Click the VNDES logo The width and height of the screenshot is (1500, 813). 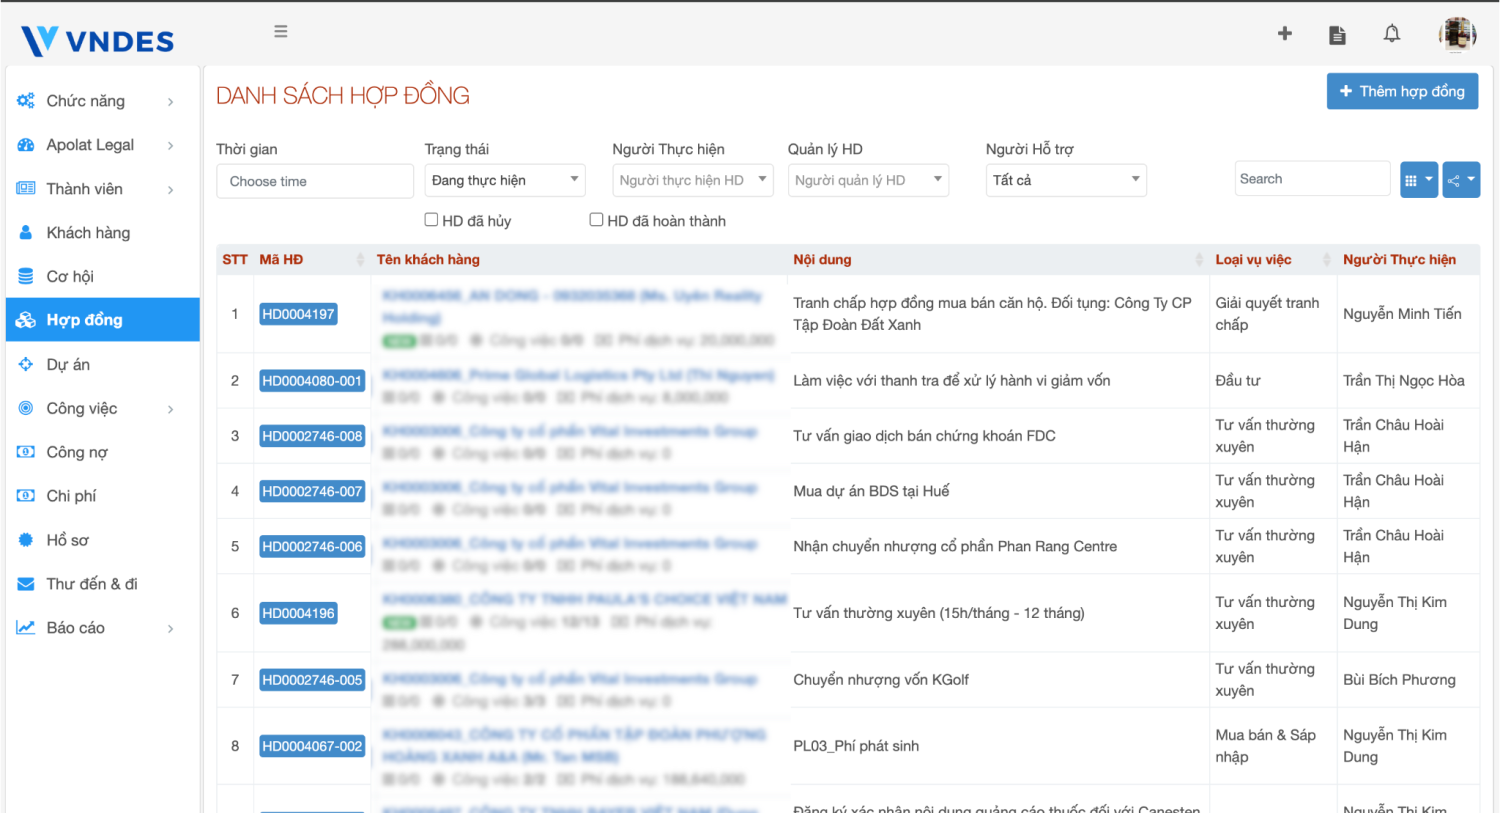click(x=98, y=41)
